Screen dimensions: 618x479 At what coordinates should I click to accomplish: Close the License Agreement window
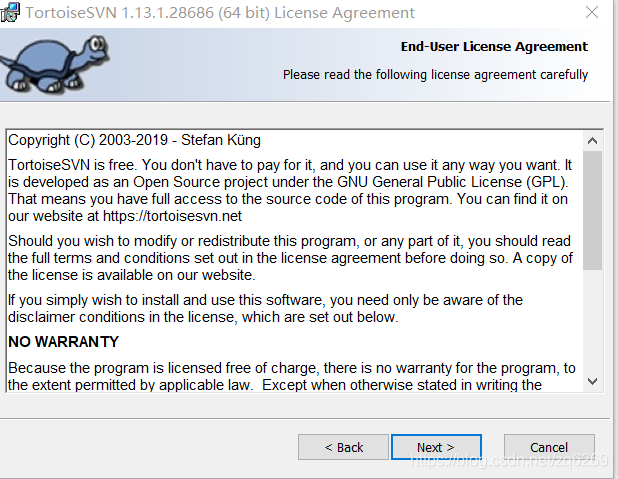[x=592, y=12]
